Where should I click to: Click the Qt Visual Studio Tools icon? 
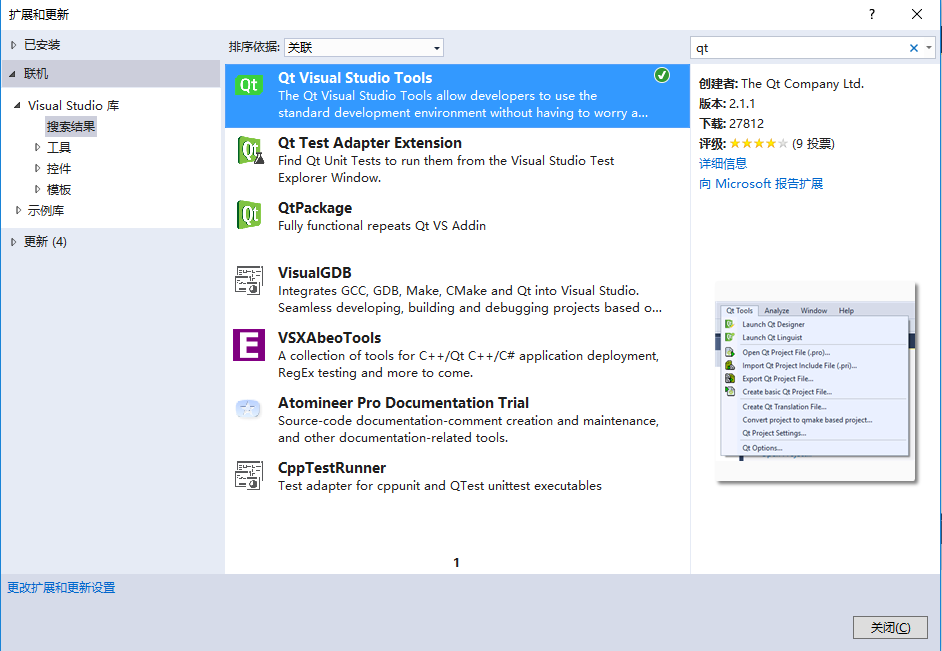[x=249, y=85]
